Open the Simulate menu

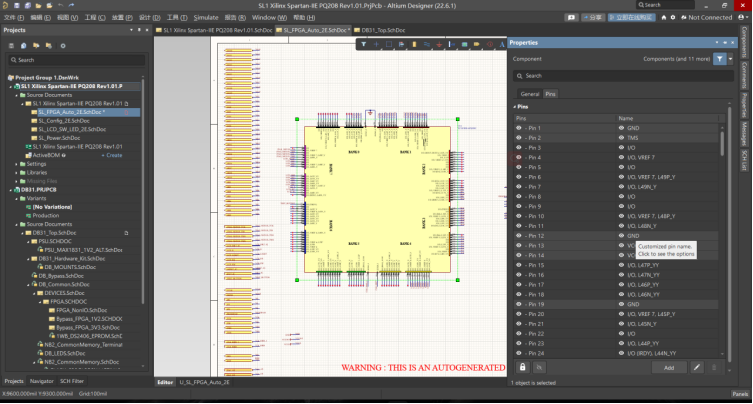[x=206, y=17]
